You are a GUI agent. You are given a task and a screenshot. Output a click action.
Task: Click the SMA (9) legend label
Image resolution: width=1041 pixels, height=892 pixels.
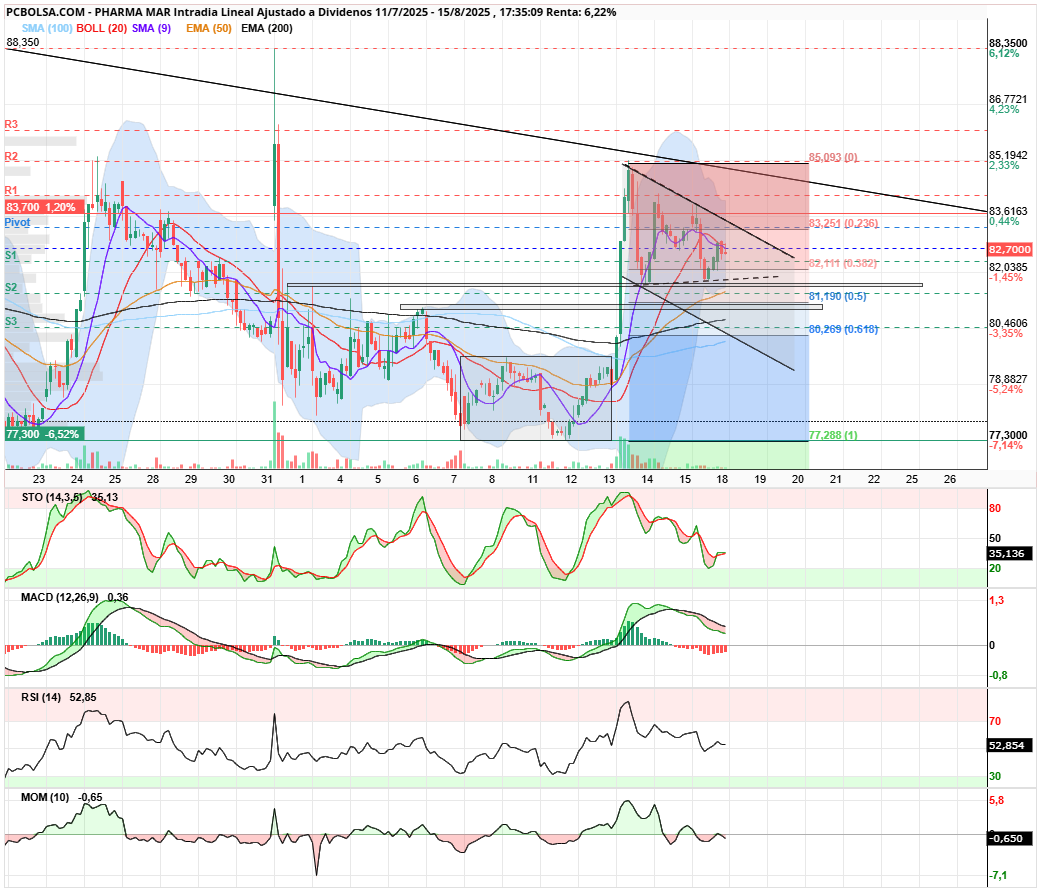point(151,29)
